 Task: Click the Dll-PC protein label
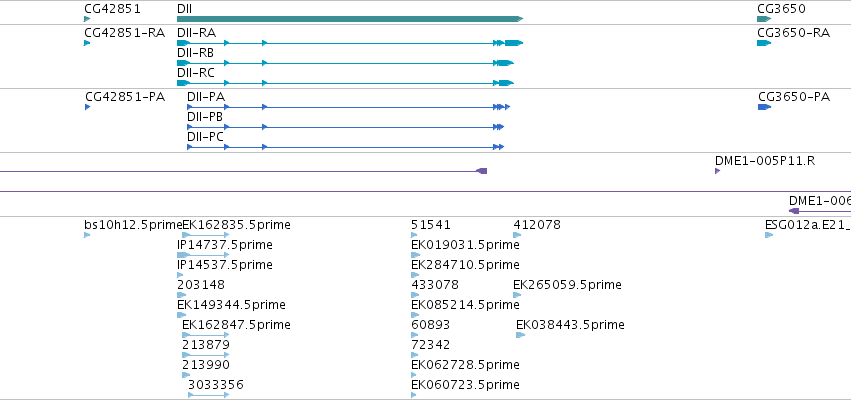point(205,137)
